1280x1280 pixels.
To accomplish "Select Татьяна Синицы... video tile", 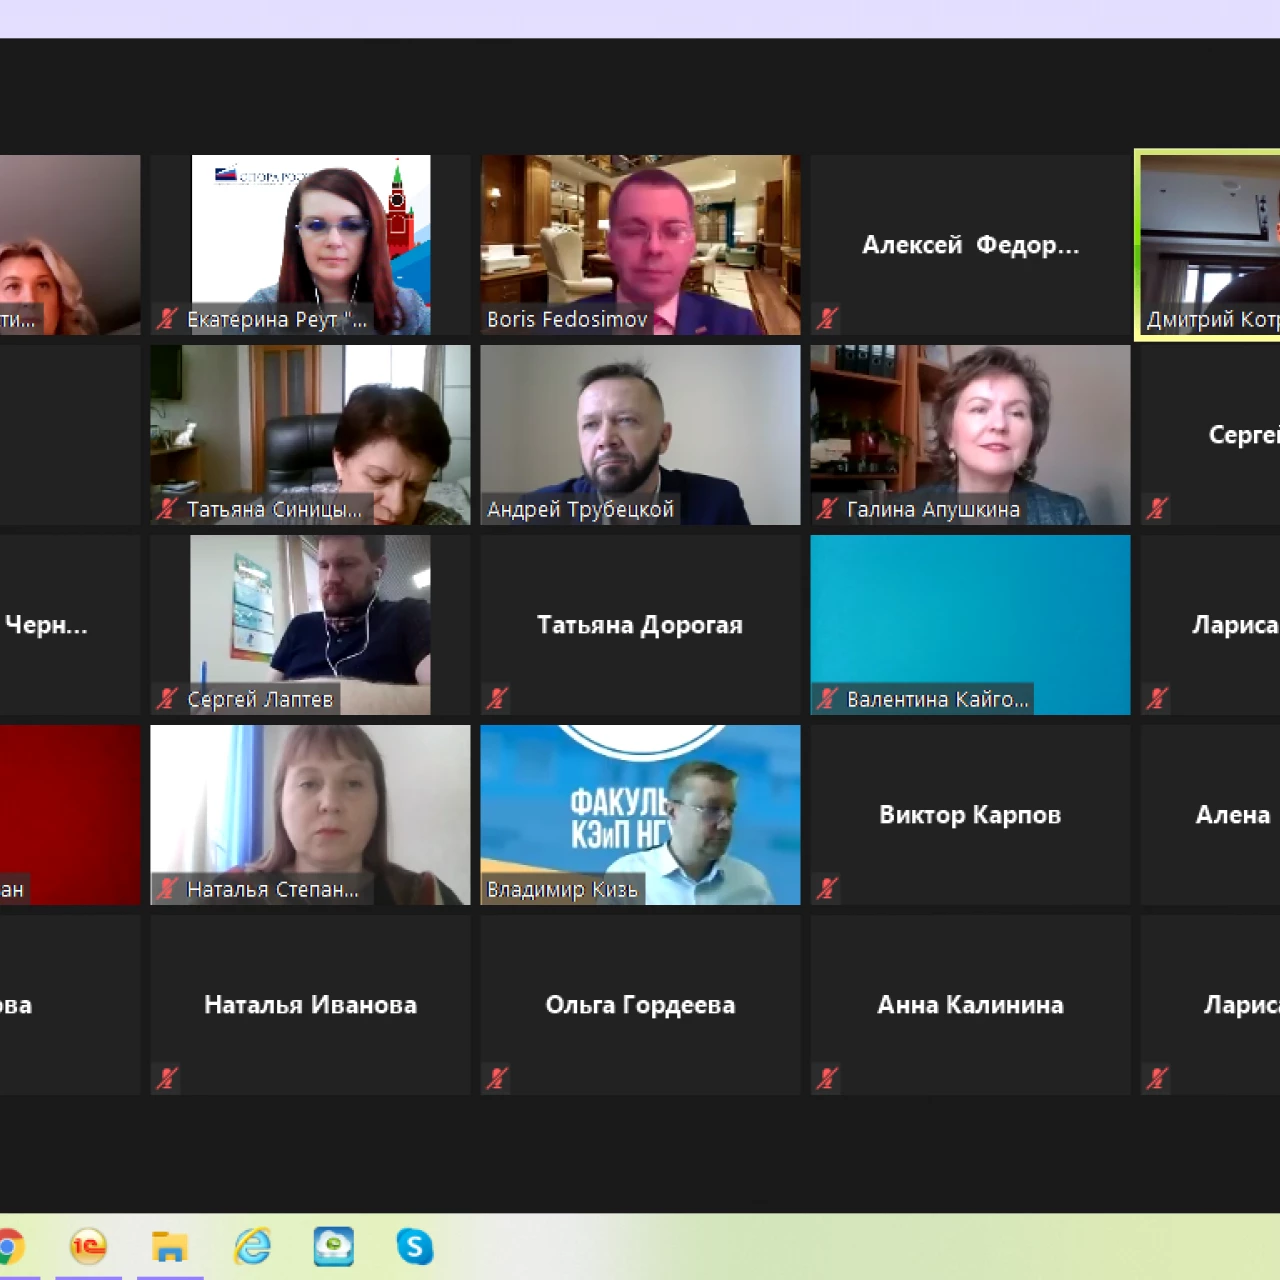I will [310, 435].
